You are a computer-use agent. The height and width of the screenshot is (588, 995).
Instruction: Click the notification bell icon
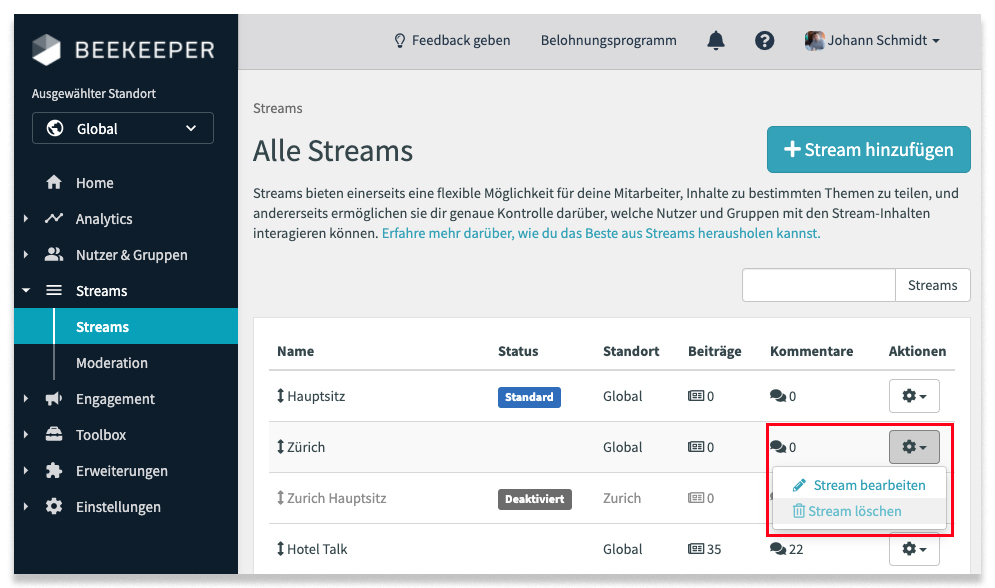point(715,41)
